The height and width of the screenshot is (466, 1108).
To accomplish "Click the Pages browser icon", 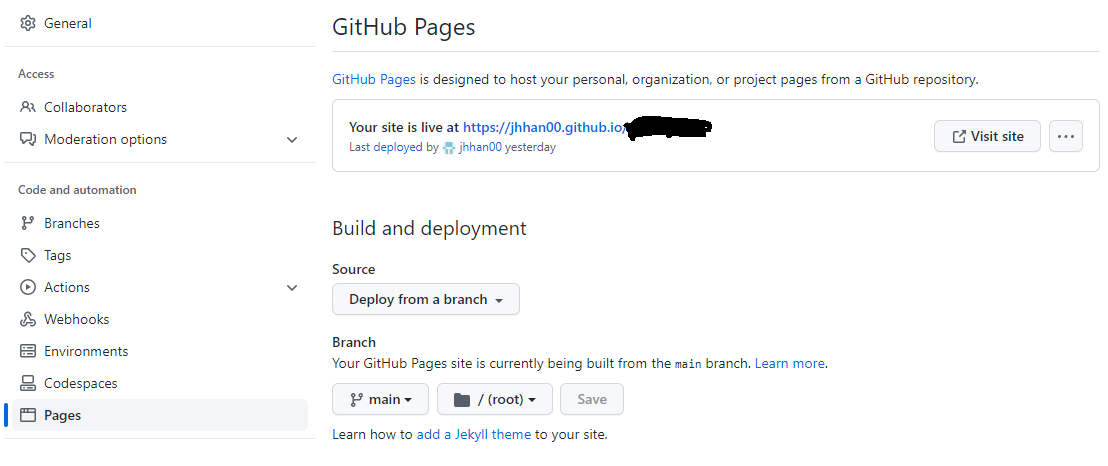I will tap(28, 415).
